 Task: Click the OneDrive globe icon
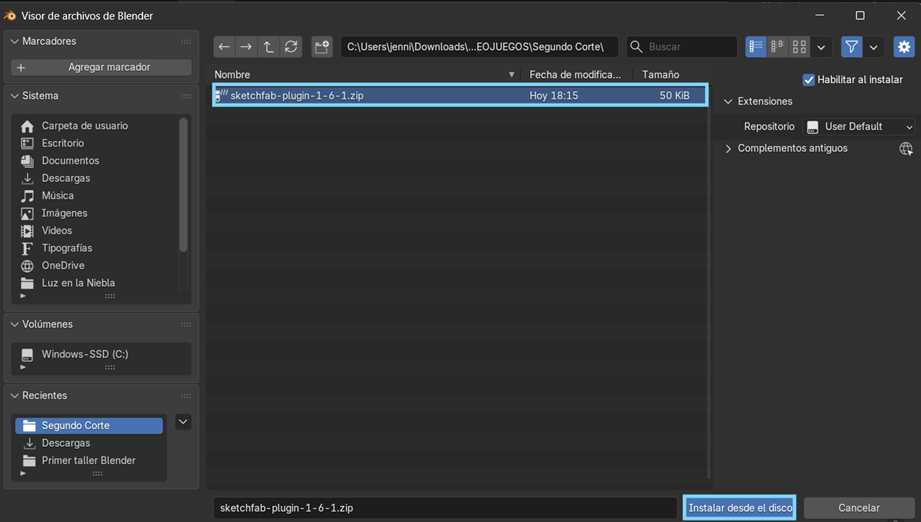pyautogui.click(x=27, y=266)
